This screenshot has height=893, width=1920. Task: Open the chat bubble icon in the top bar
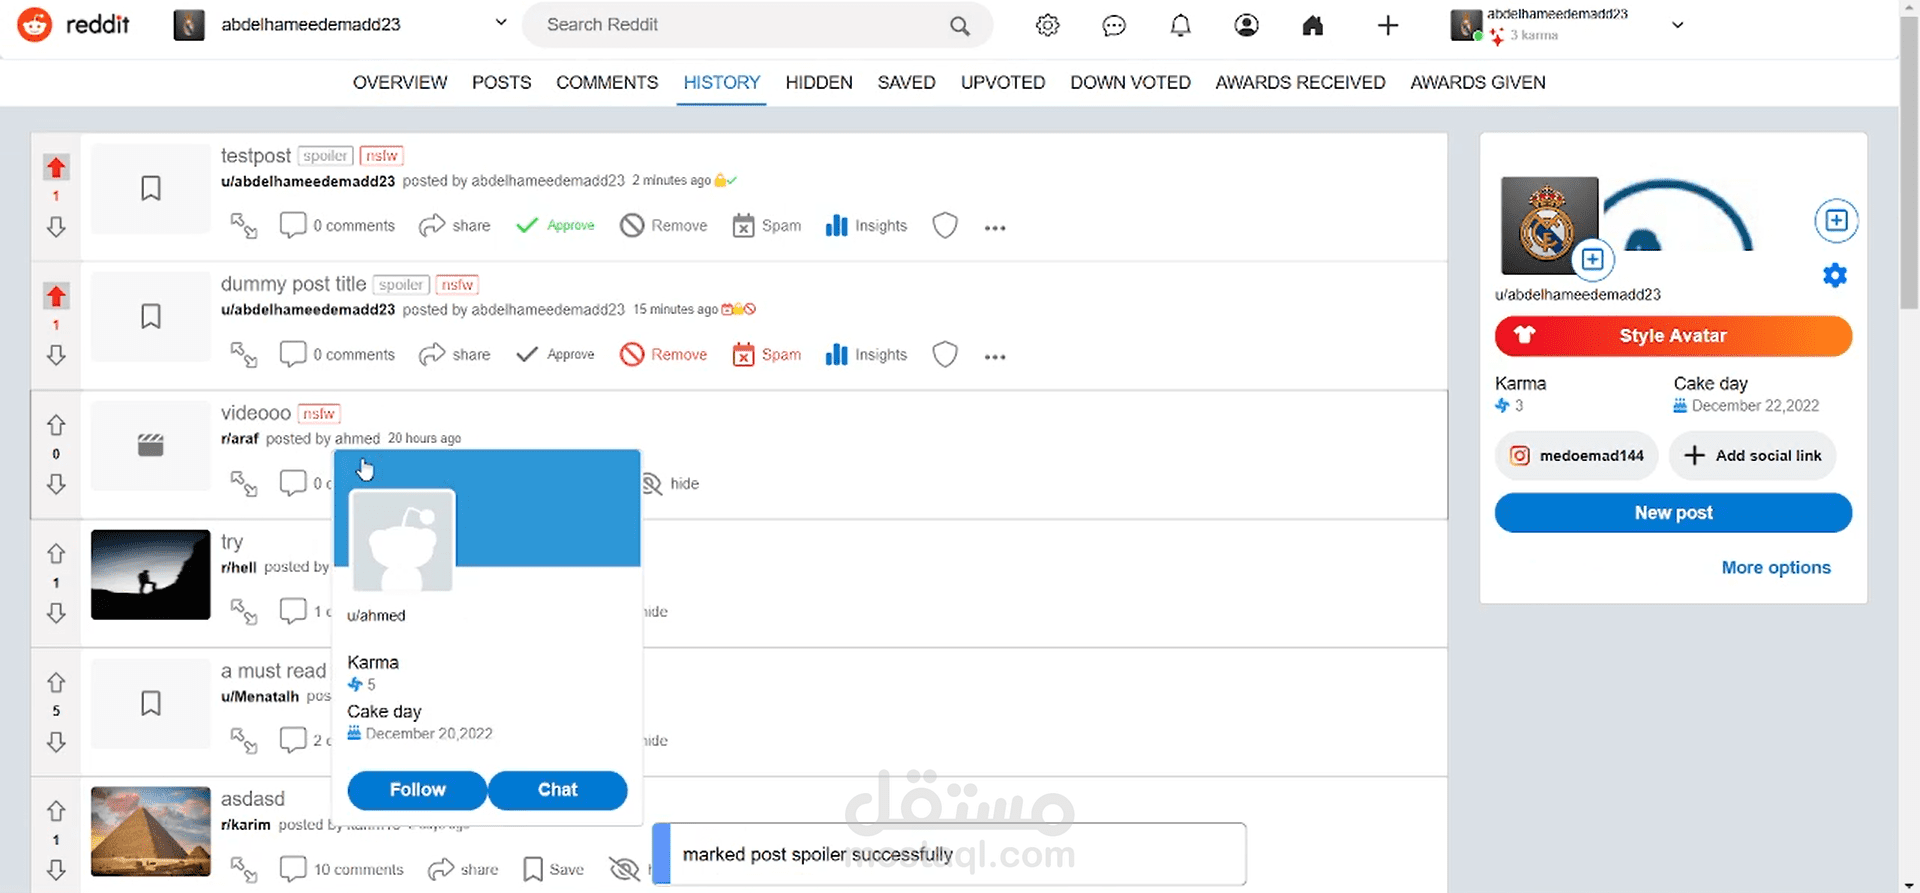[x=1114, y=25]
